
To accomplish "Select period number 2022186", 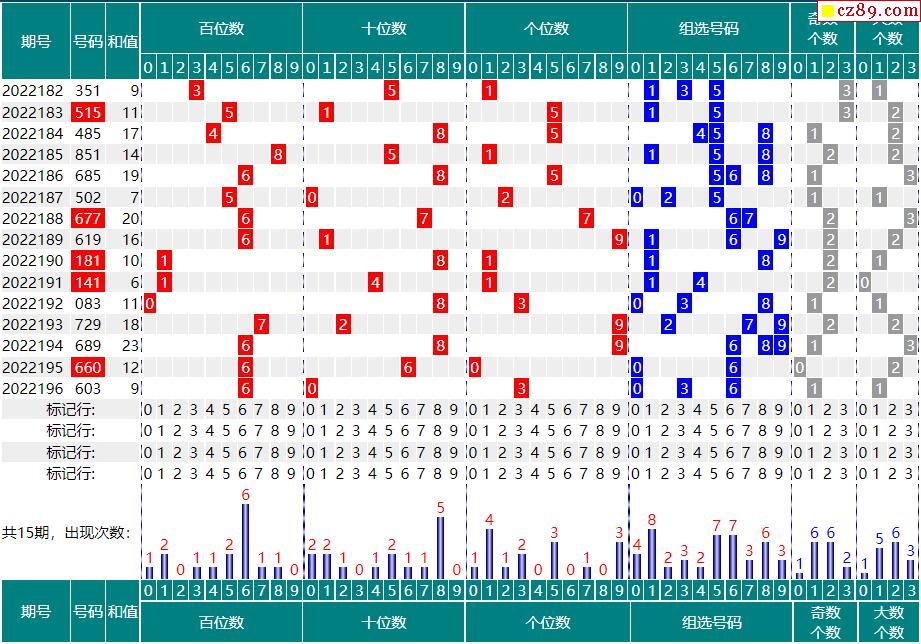I will click(x=32, y=176).
